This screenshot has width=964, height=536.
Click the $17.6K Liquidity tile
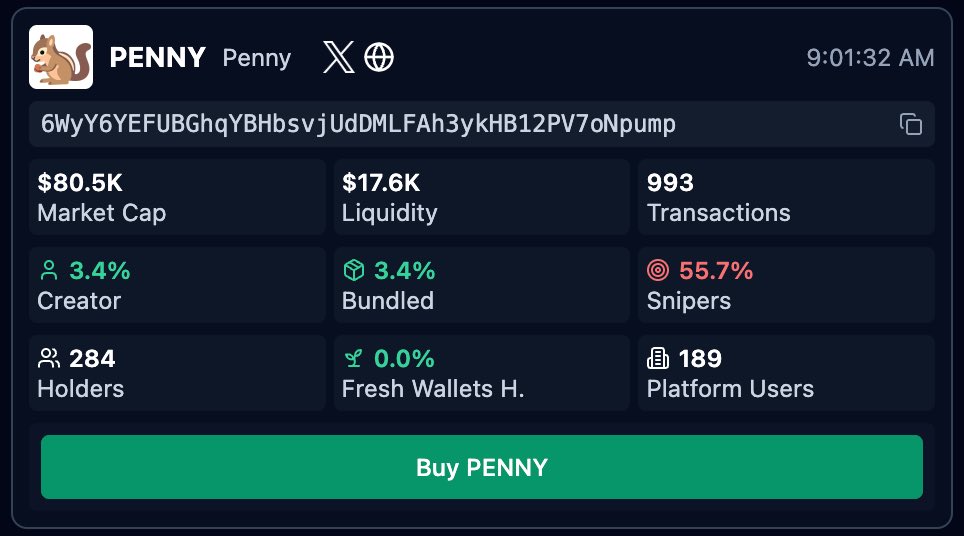click(x=481, y=197)
